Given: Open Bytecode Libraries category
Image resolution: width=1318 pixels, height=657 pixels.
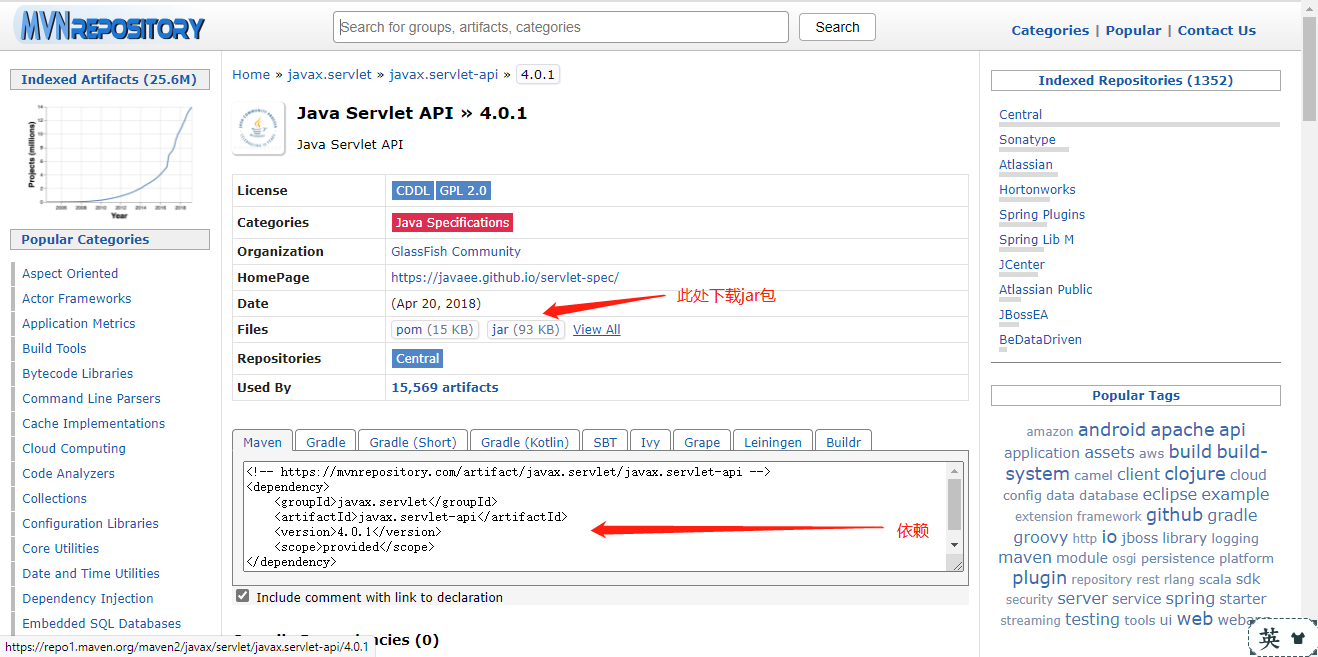Looking at the screenshot, I should (78, 373).
